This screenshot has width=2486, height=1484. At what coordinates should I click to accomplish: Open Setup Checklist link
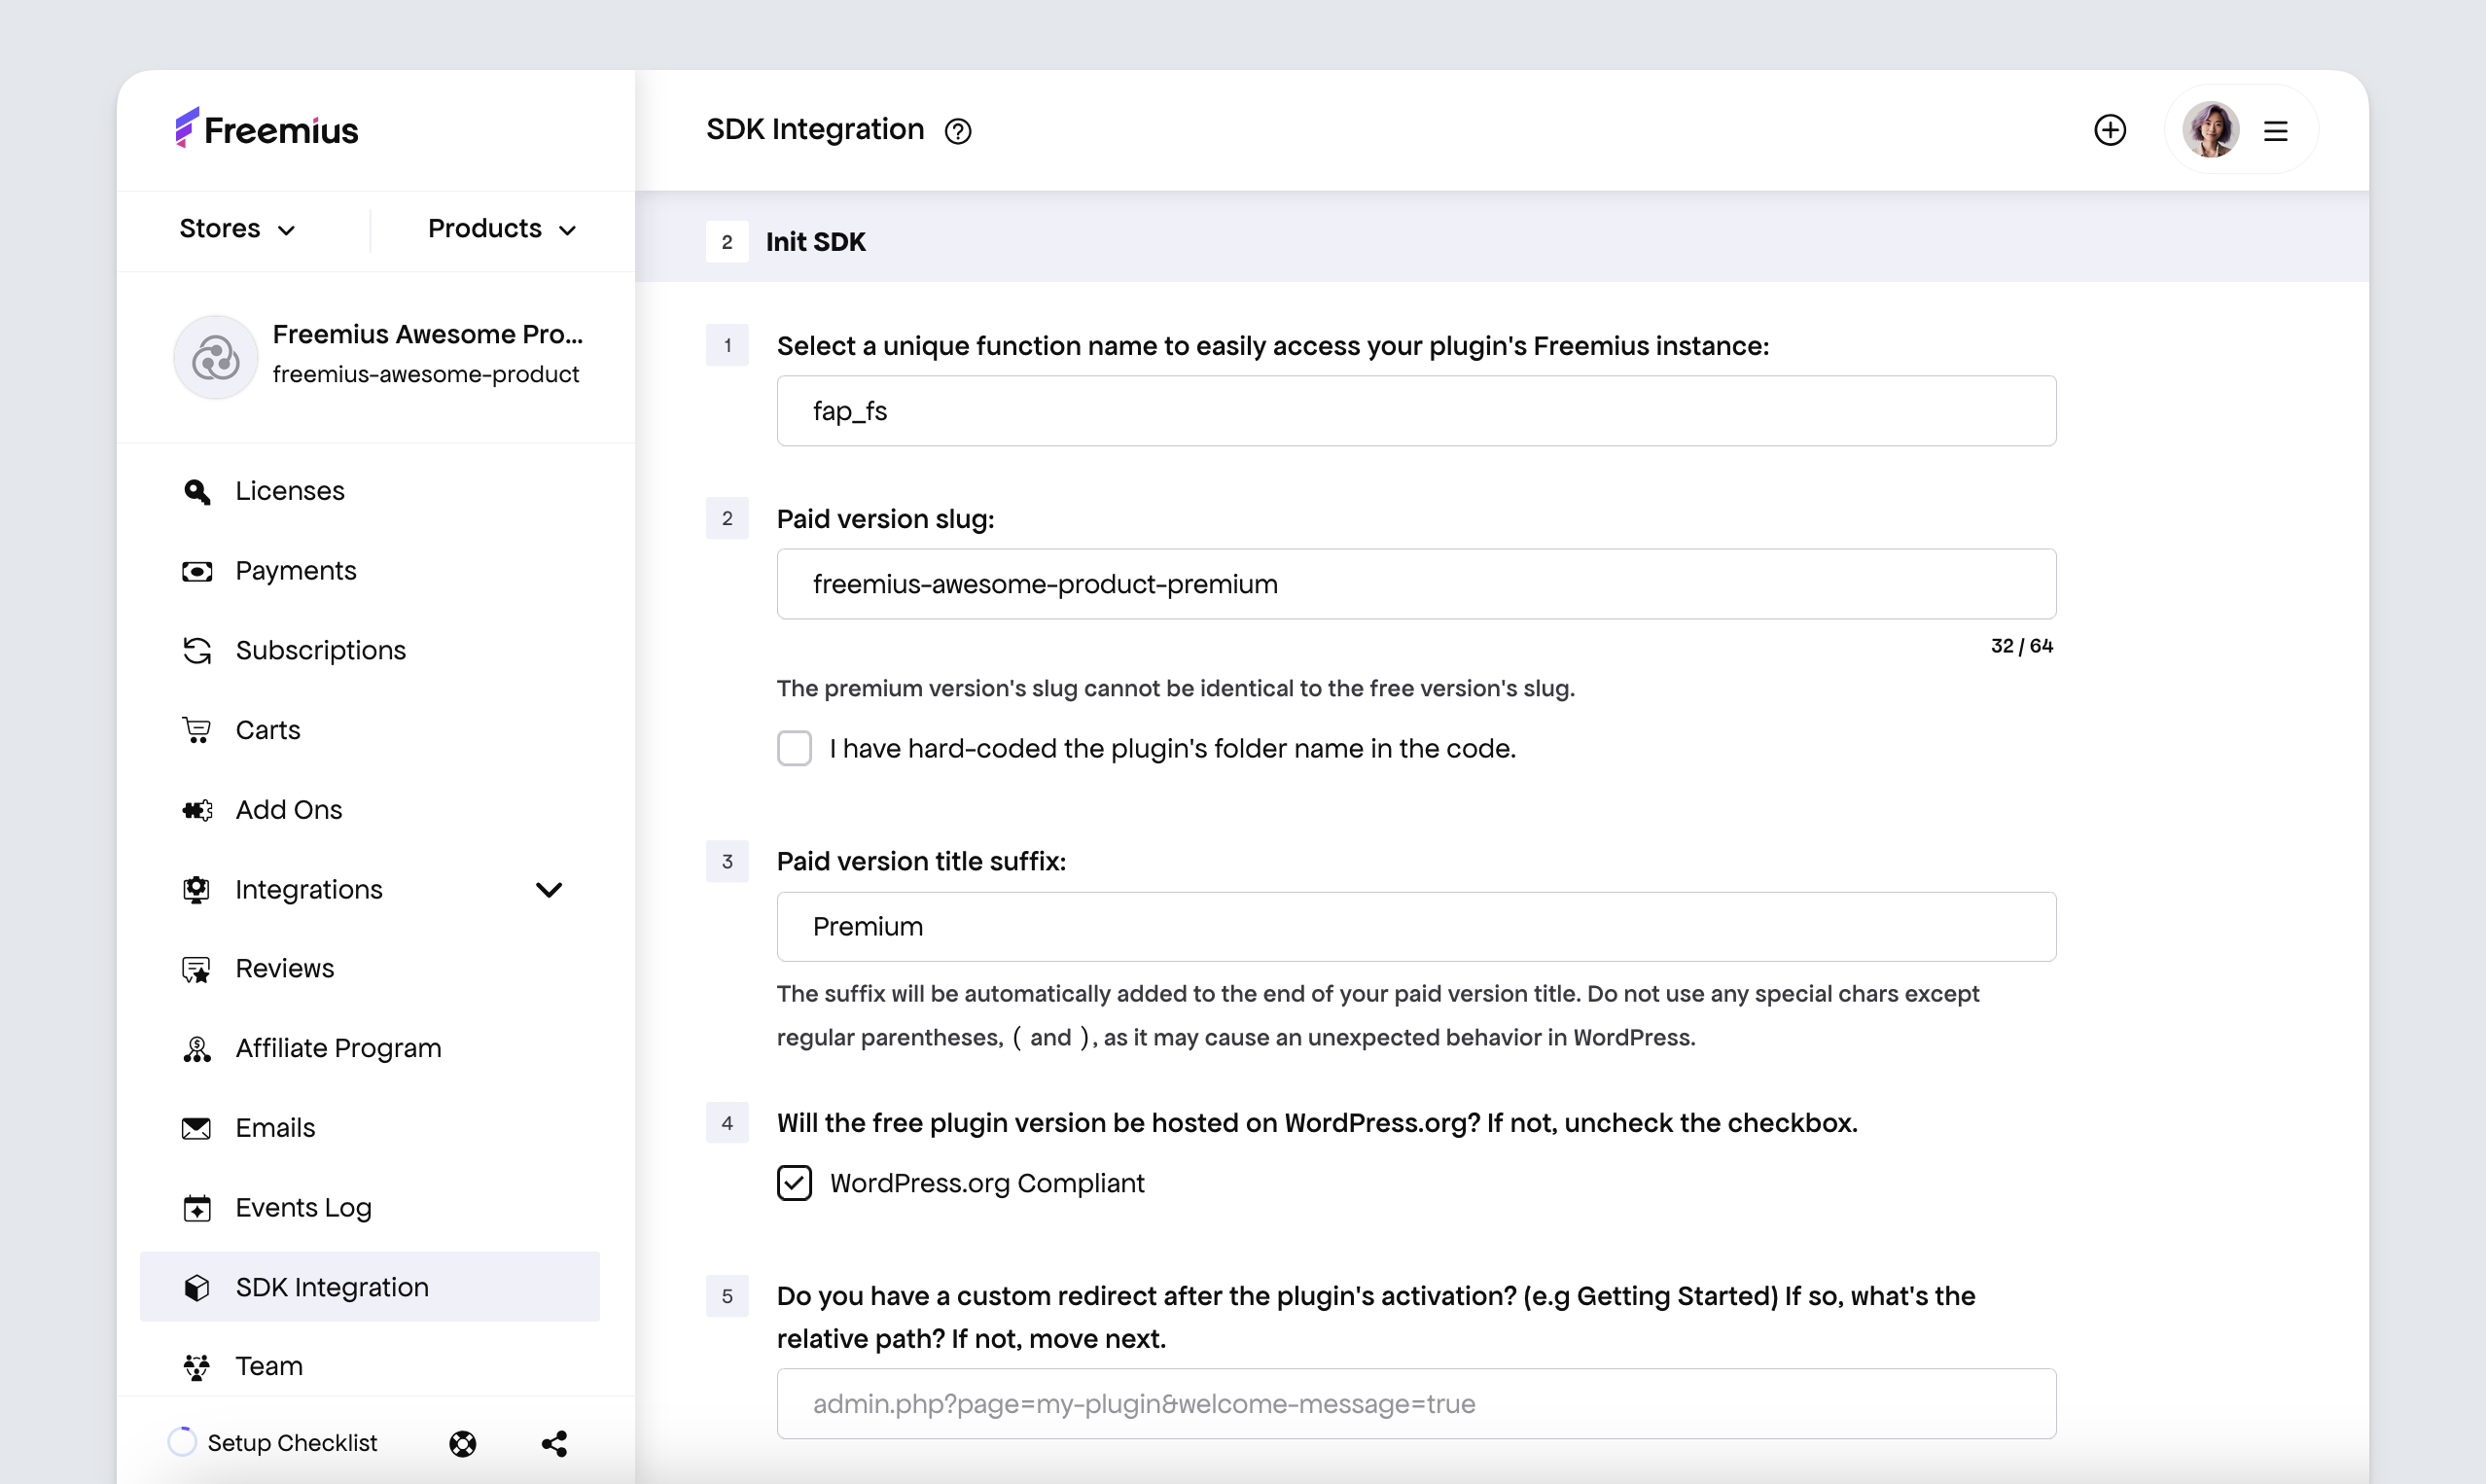tap(292, 1443)
